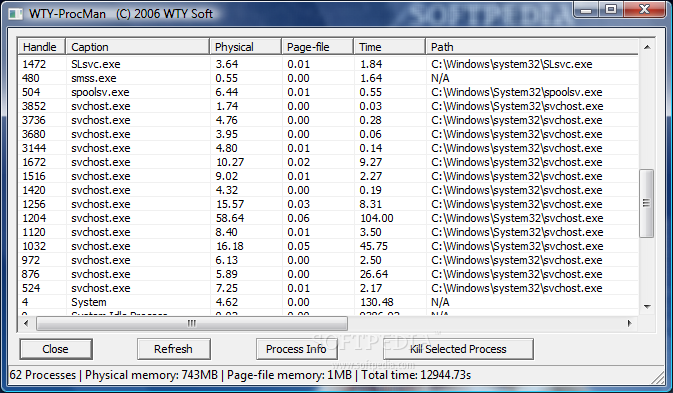Sort by the Time column header
The image size is (673, 393).
pyautogui.click(x=389, y=47)
